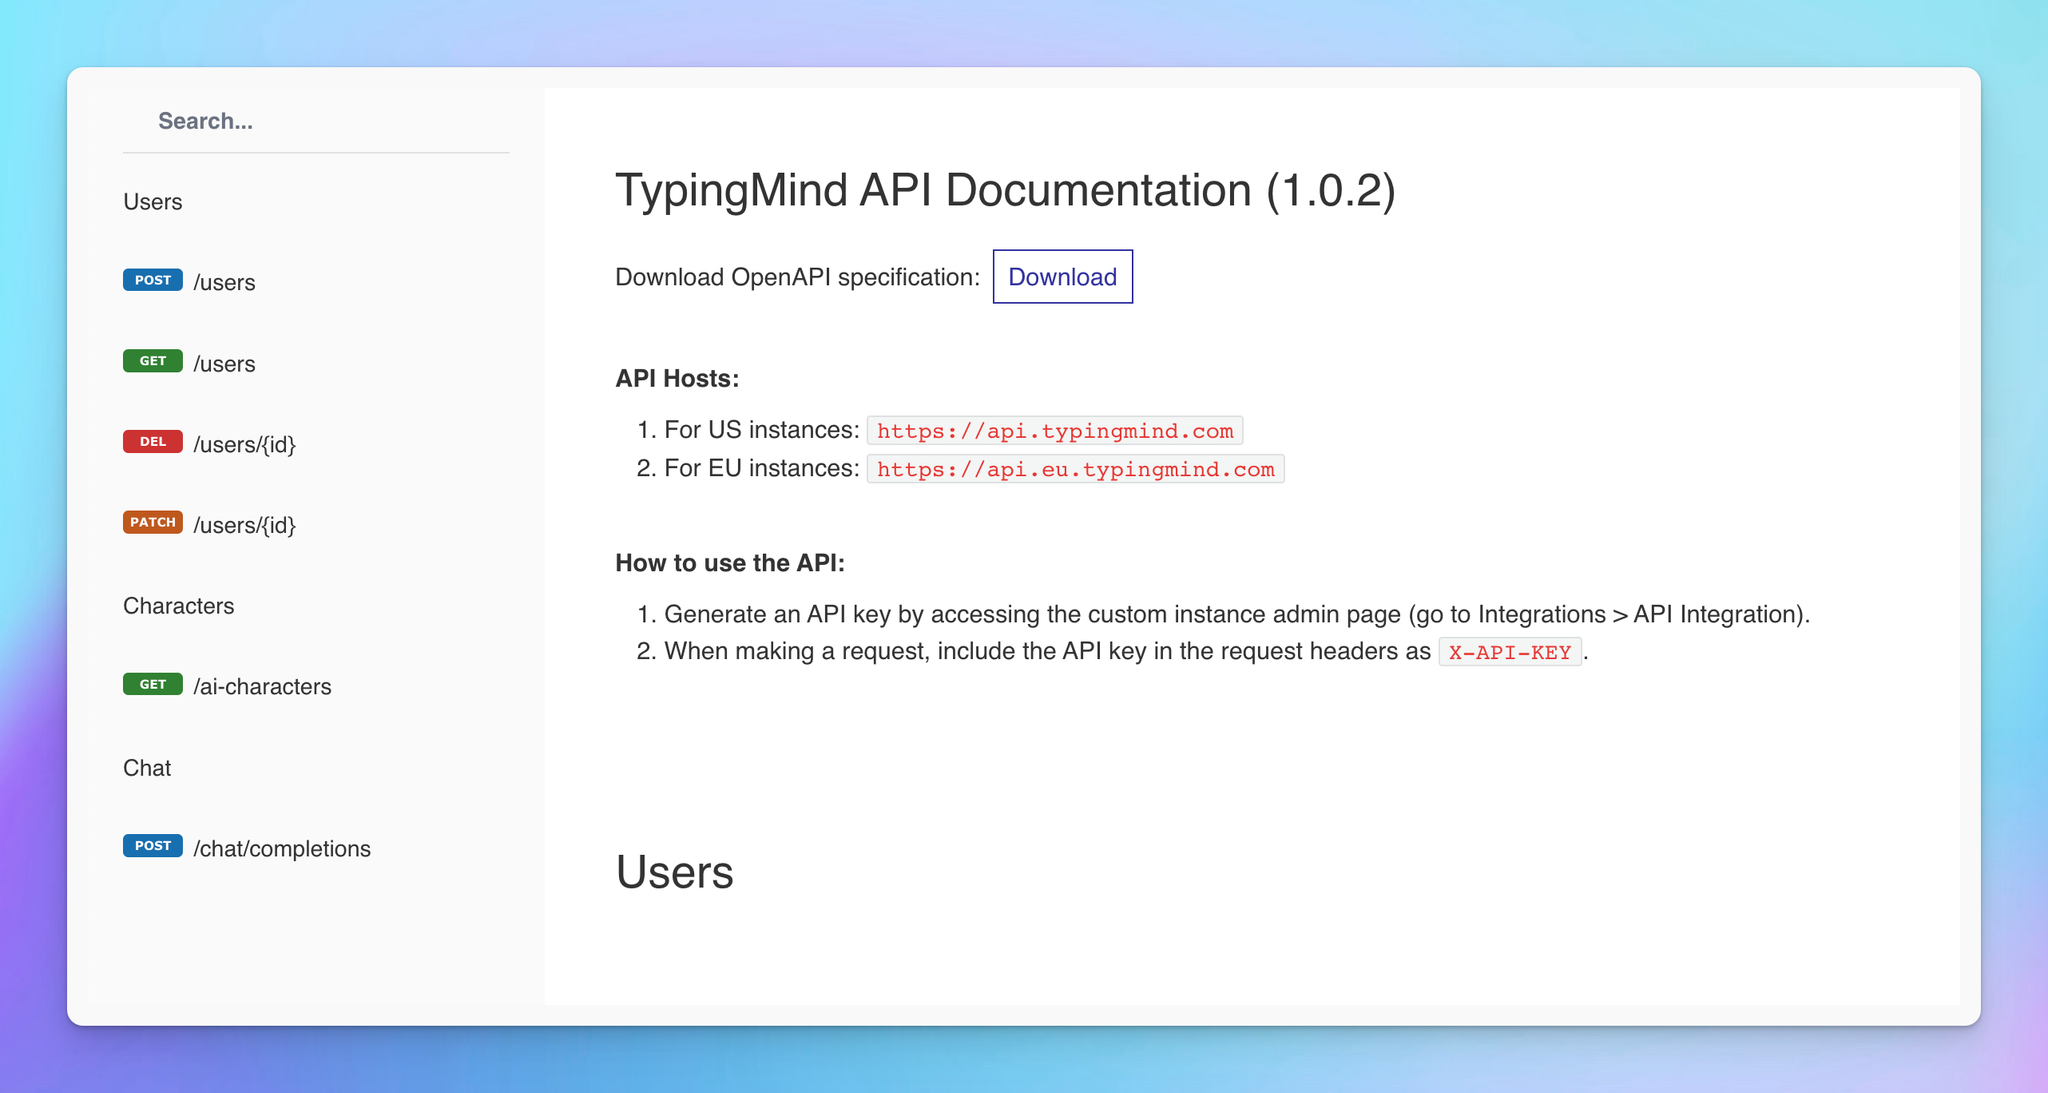Click the large Users section heading
Viewport: 2048px width, 1093px height.
tap(674, 872)
